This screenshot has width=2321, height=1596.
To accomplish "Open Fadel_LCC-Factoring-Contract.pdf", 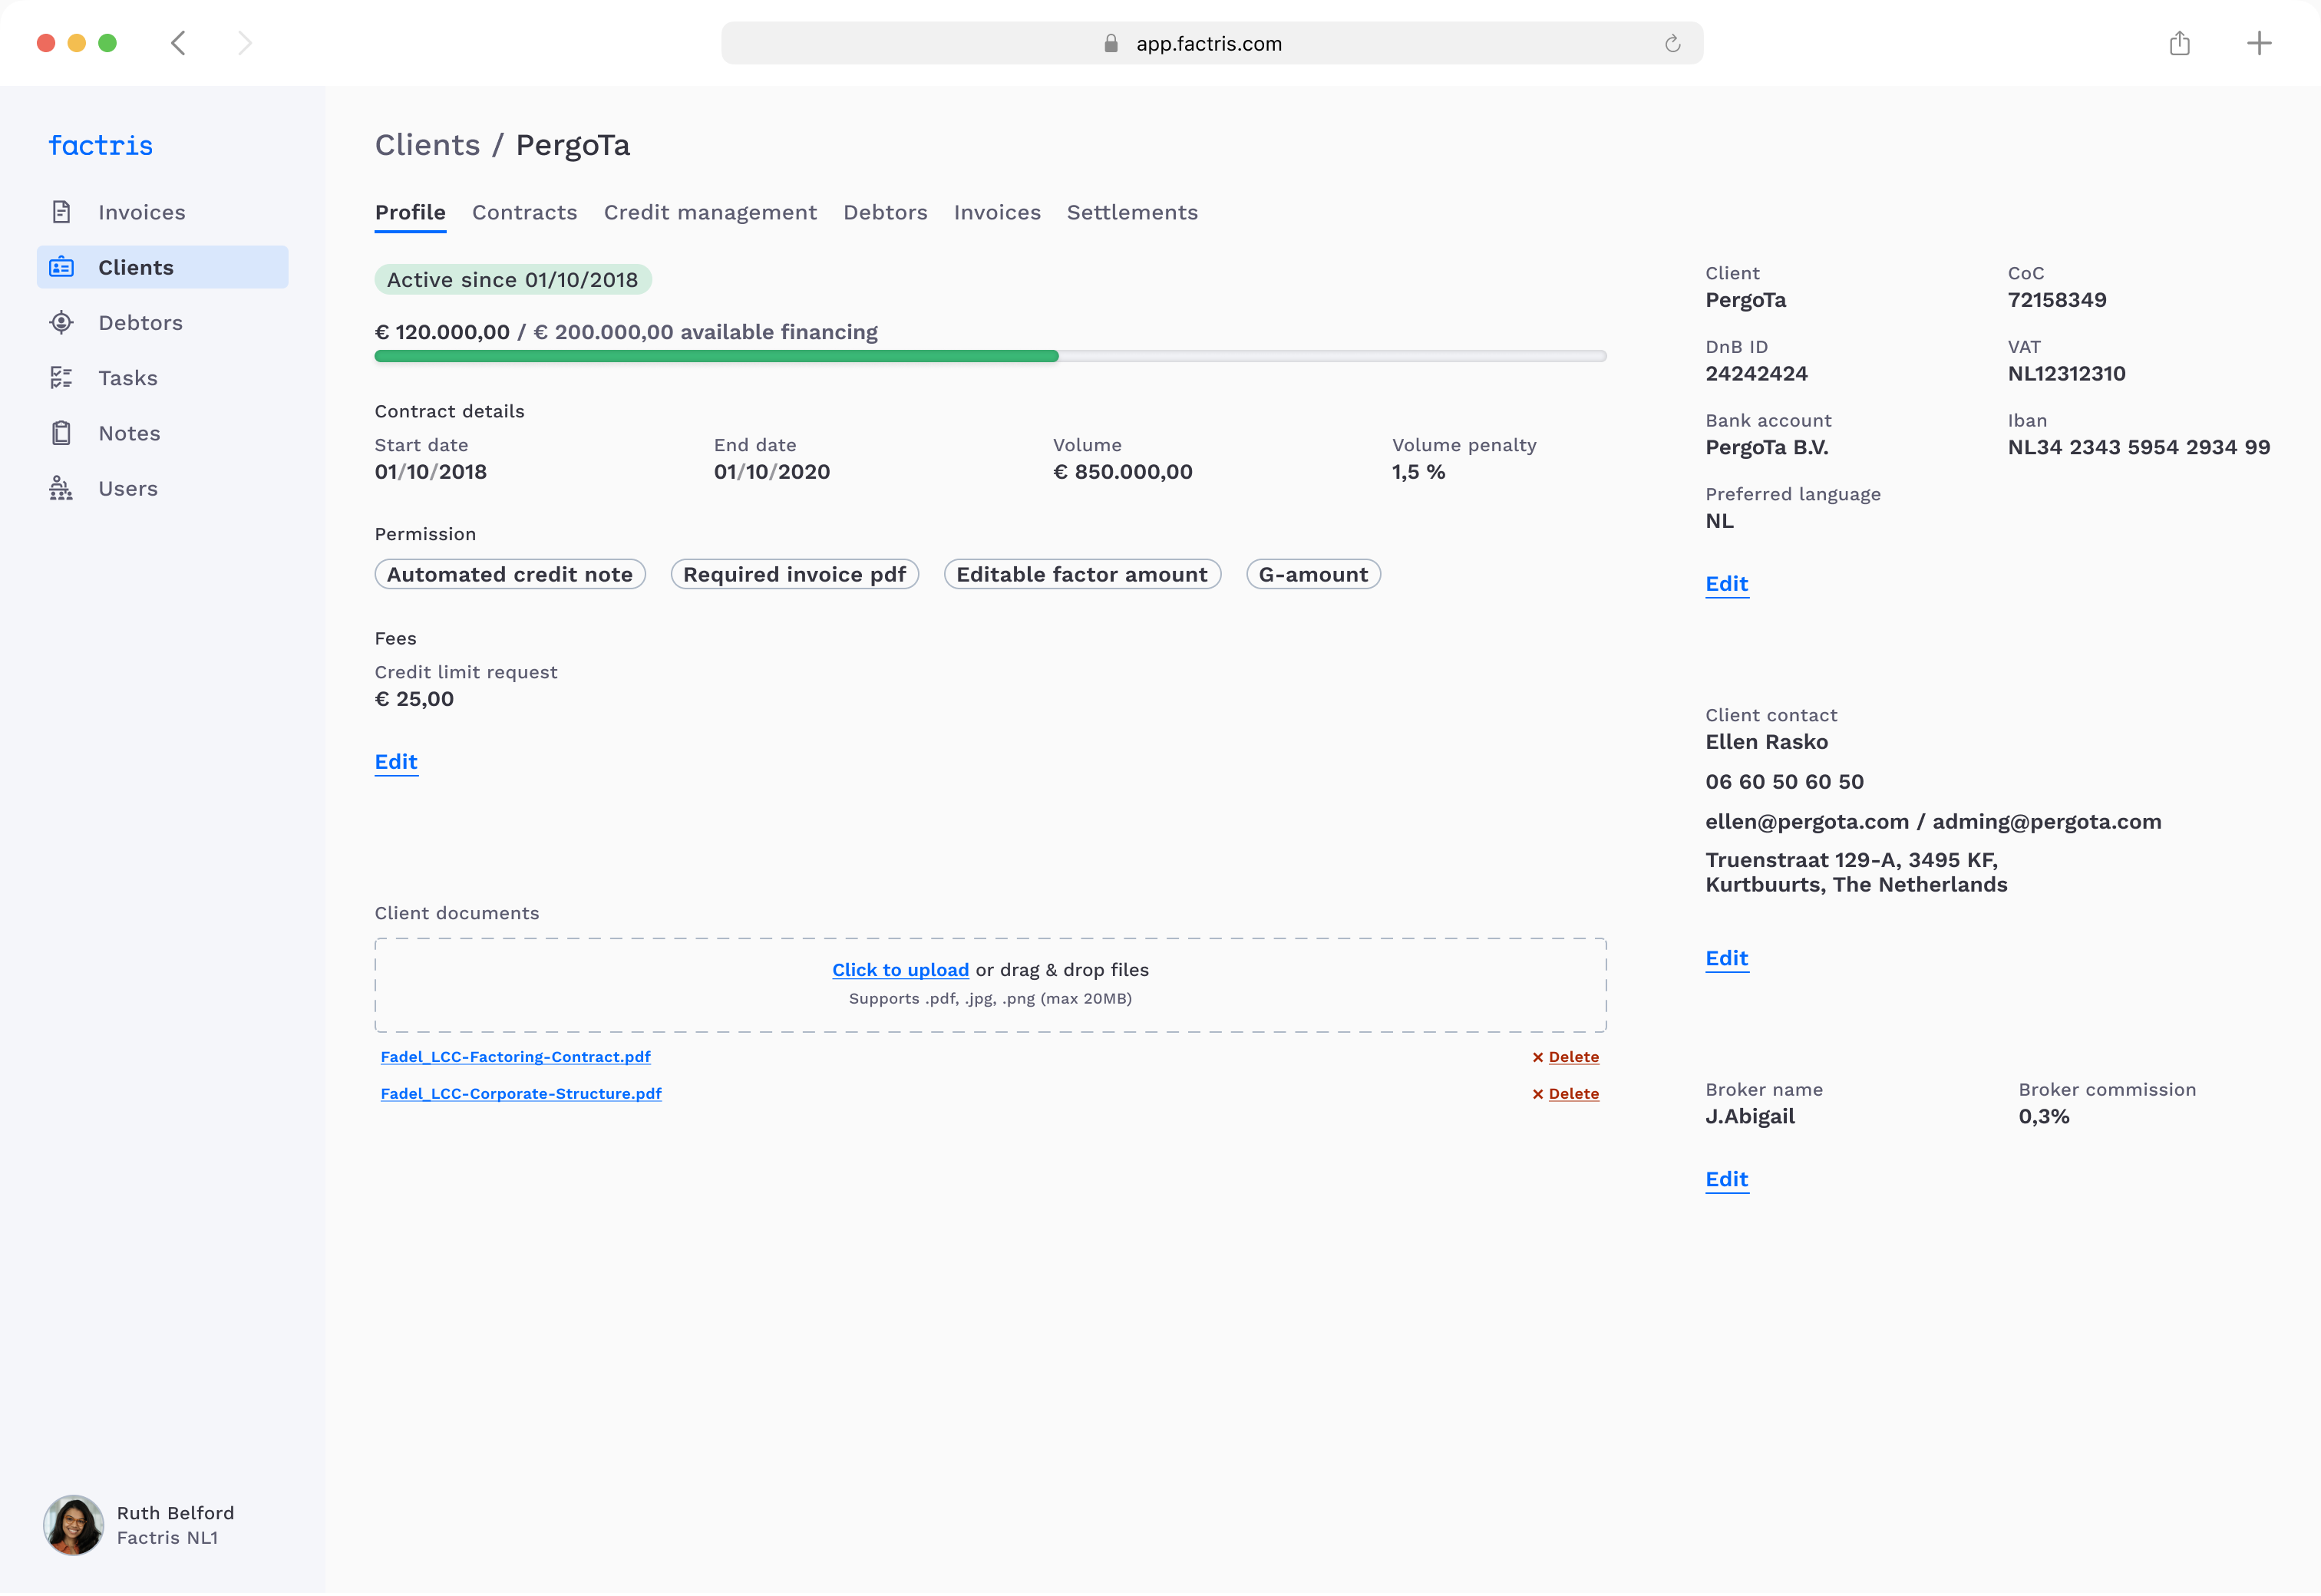I will (516, 1056).
